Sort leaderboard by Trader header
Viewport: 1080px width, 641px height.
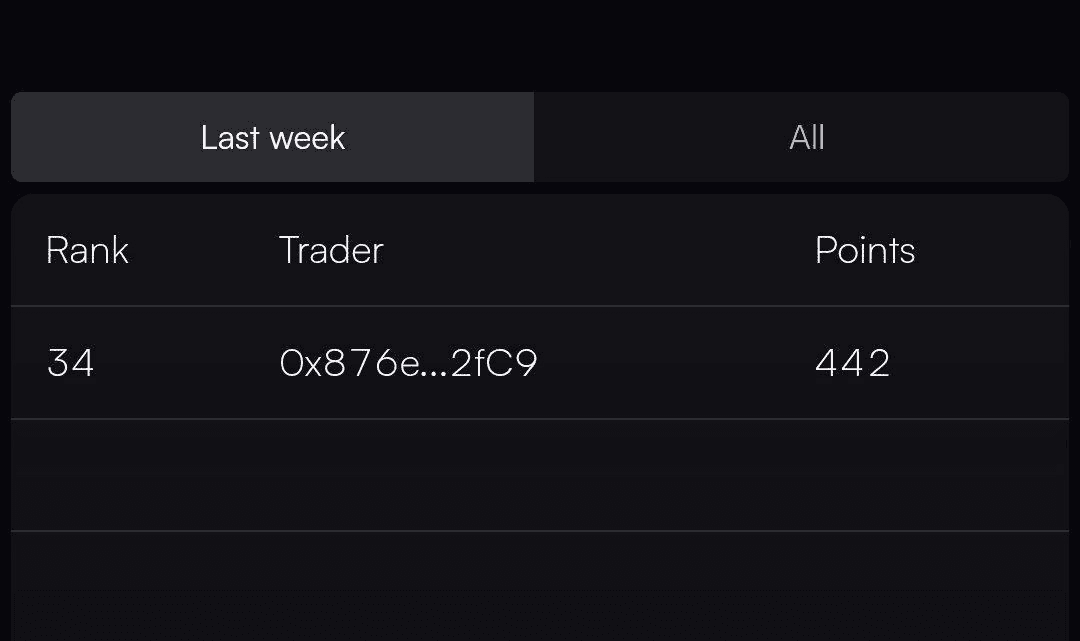coord(331,250)
